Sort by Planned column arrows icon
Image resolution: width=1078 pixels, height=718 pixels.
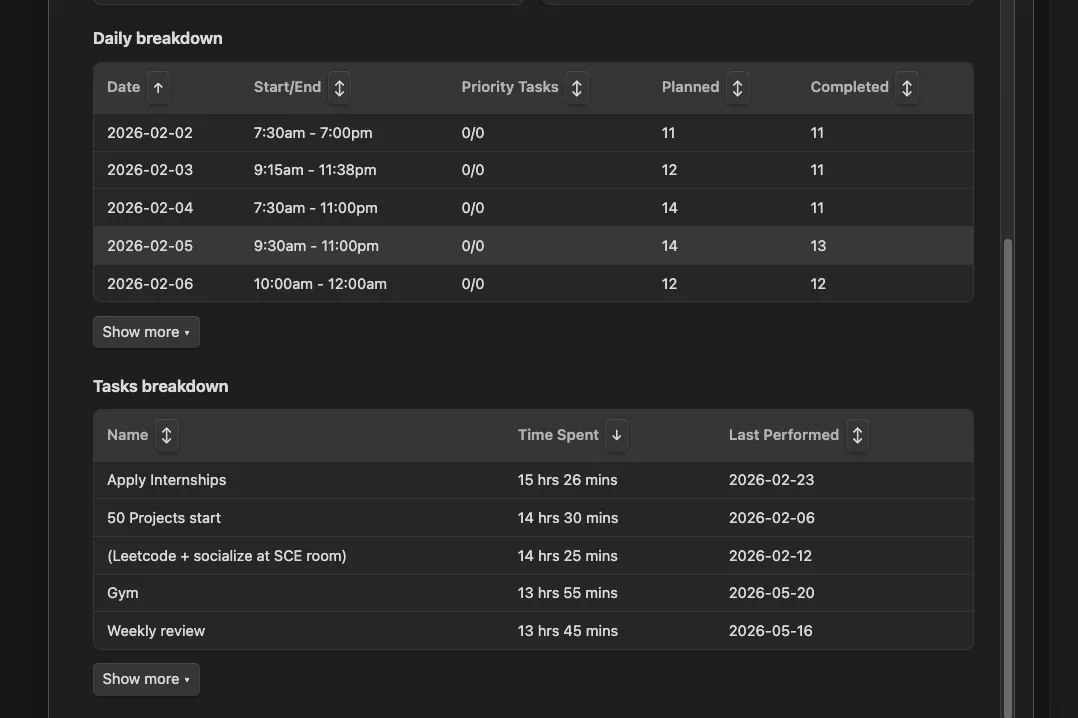(x=737, y=87)
